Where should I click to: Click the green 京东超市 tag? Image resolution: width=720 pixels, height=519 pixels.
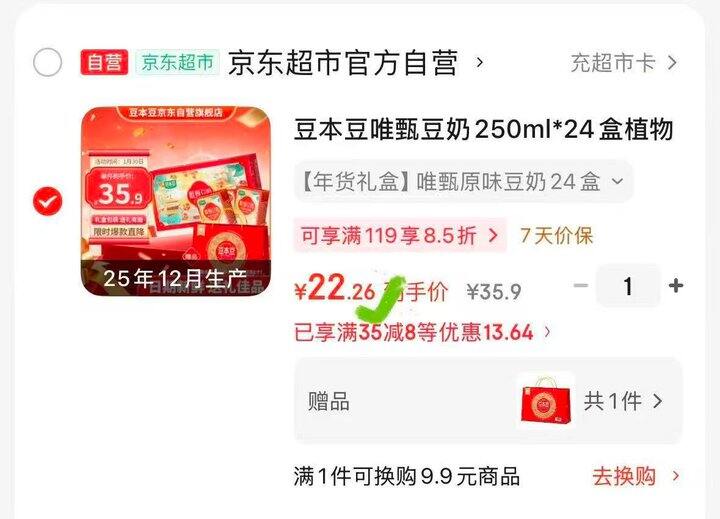[x=177, y=62]
